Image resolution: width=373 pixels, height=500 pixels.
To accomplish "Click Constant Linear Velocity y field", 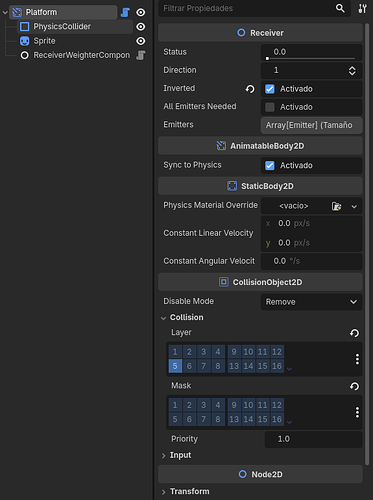I will click(x=312, y=243).
